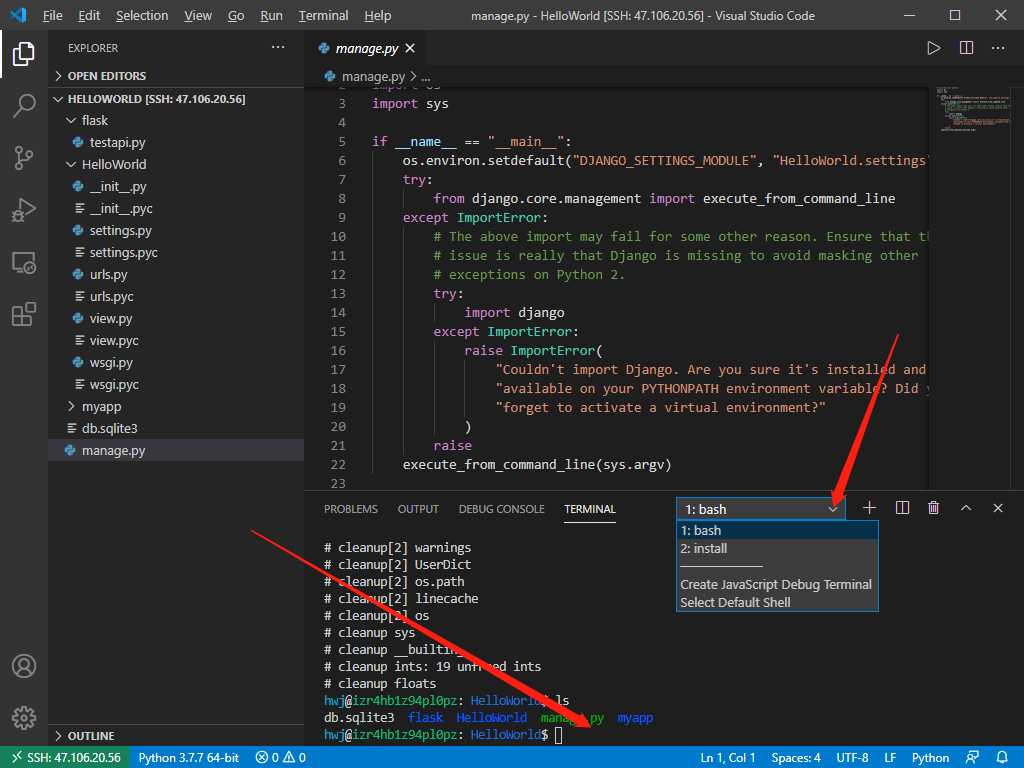Select '2: install' from terminal list
Screen dimensions: 1024x768
(x=777, y=549)
